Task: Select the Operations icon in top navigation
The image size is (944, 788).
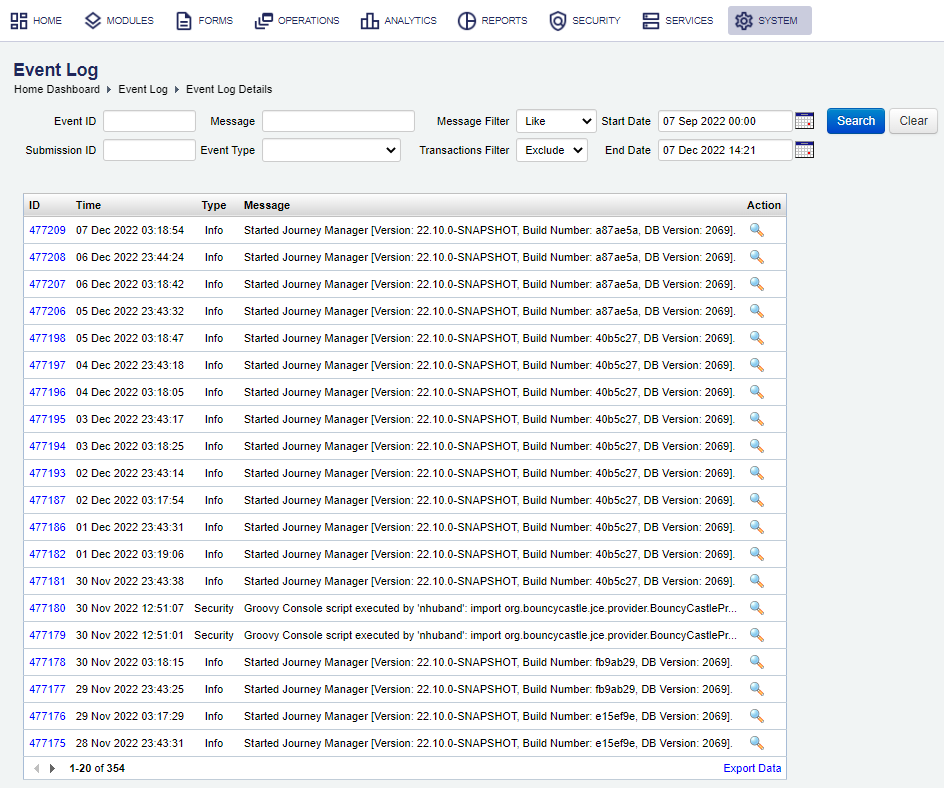Action: coord(262,20)
